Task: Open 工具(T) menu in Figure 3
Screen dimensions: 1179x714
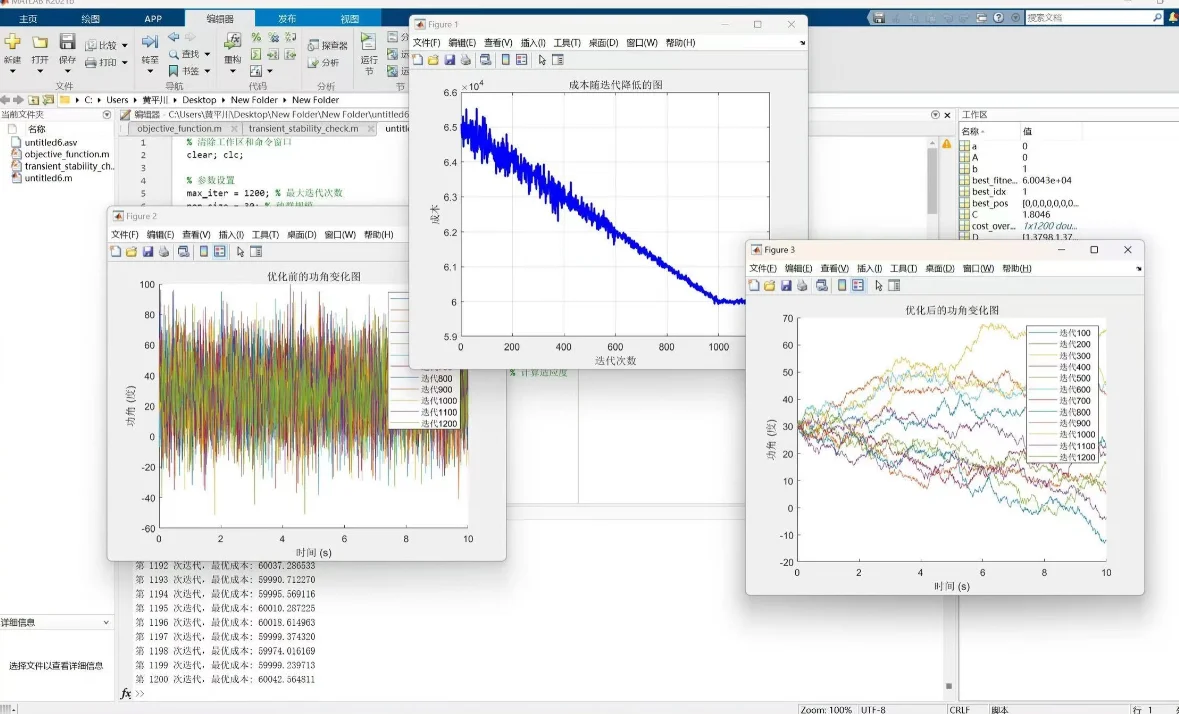Action: coord(903,268)
